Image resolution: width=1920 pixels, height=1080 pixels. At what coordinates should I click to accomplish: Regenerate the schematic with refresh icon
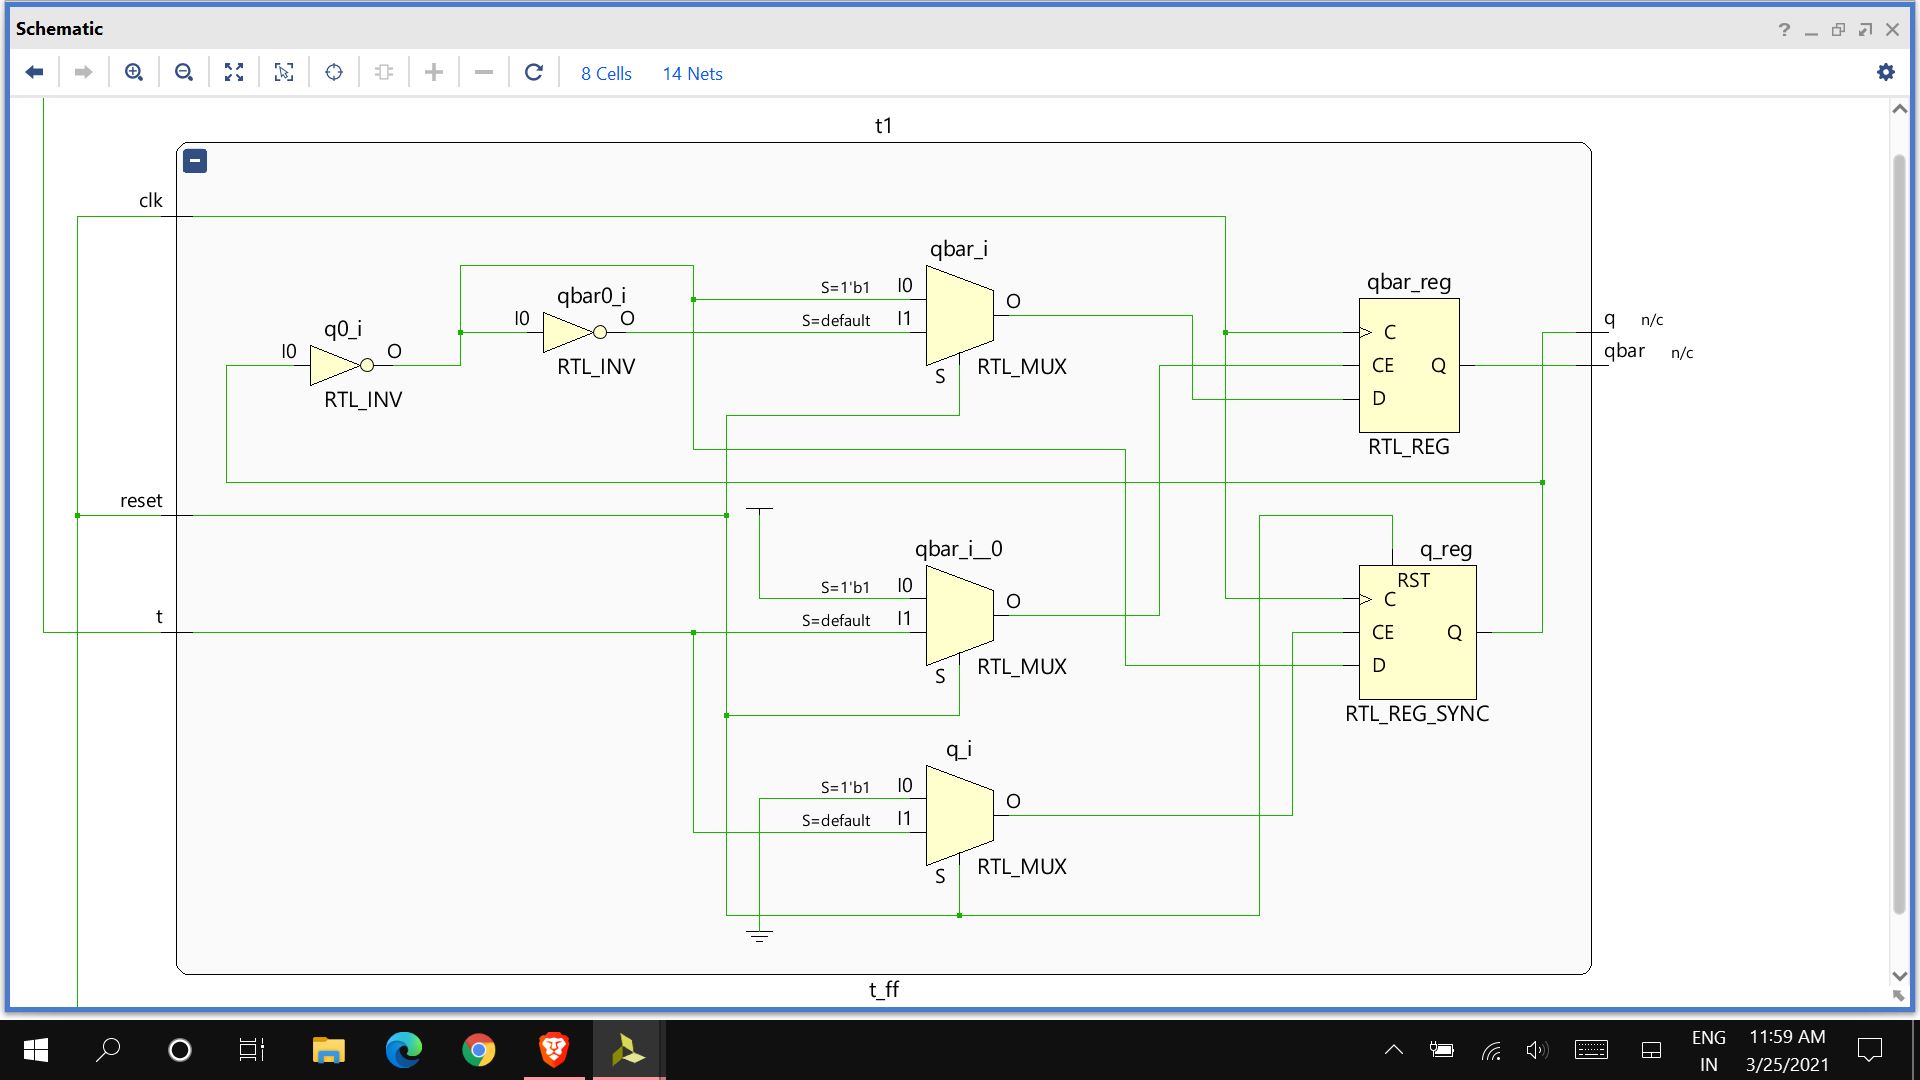tap(534, 72)
